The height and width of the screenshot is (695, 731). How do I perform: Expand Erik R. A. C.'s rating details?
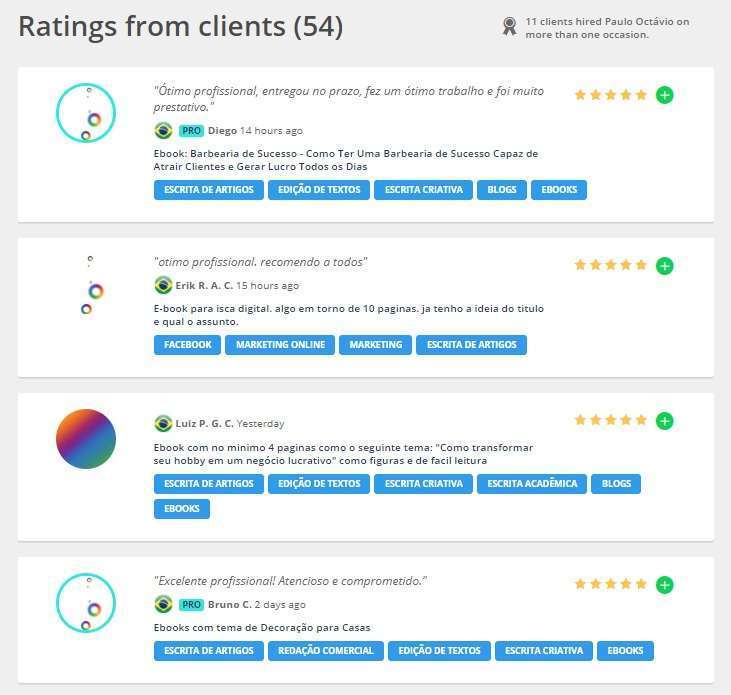[665, 266]
